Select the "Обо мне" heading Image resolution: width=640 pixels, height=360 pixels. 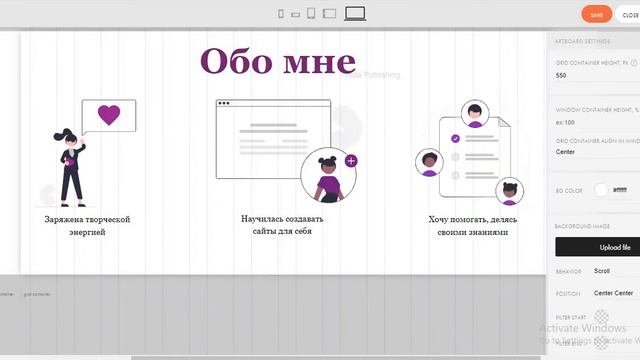tap(278, 61)
